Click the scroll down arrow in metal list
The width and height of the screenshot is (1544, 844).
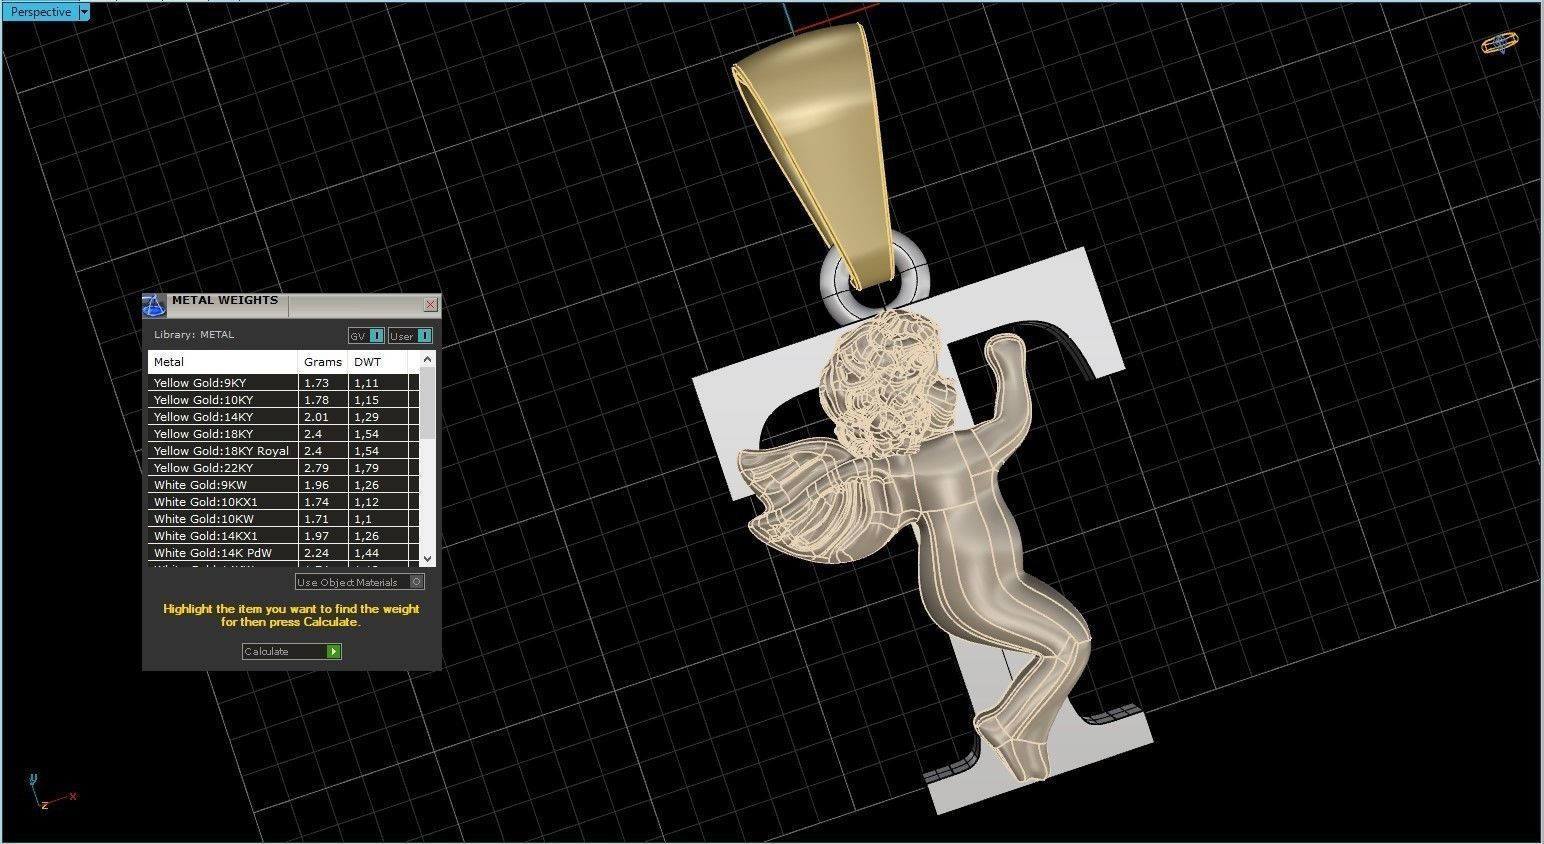pyautogui.click(x=427, y=559)
